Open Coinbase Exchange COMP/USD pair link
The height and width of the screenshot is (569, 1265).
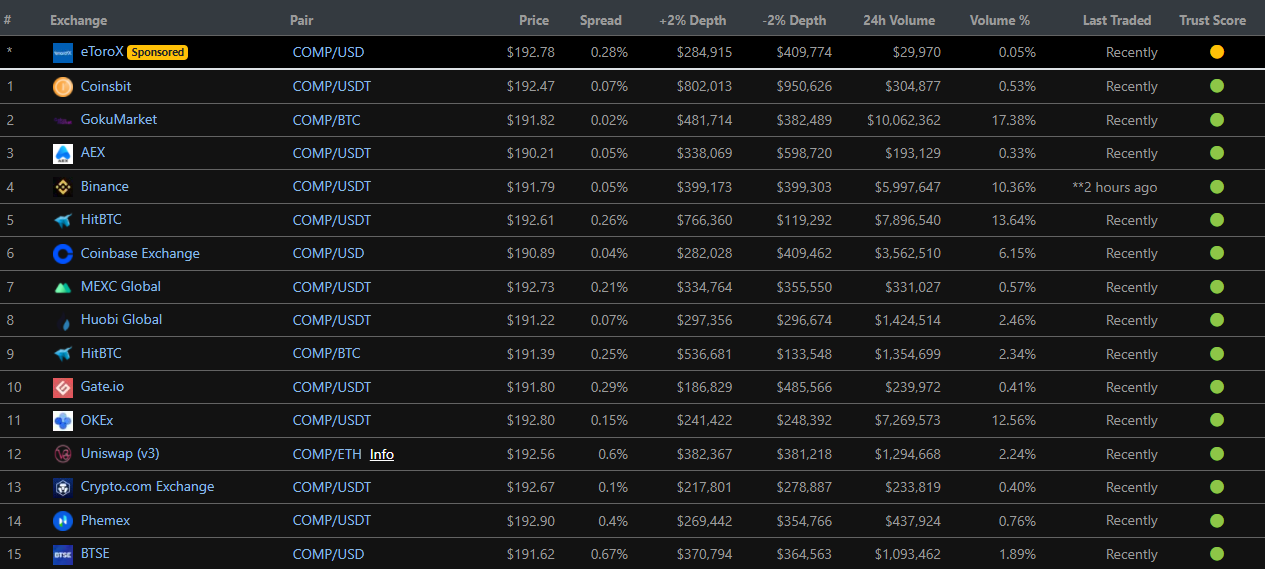[x=329, y=254]
